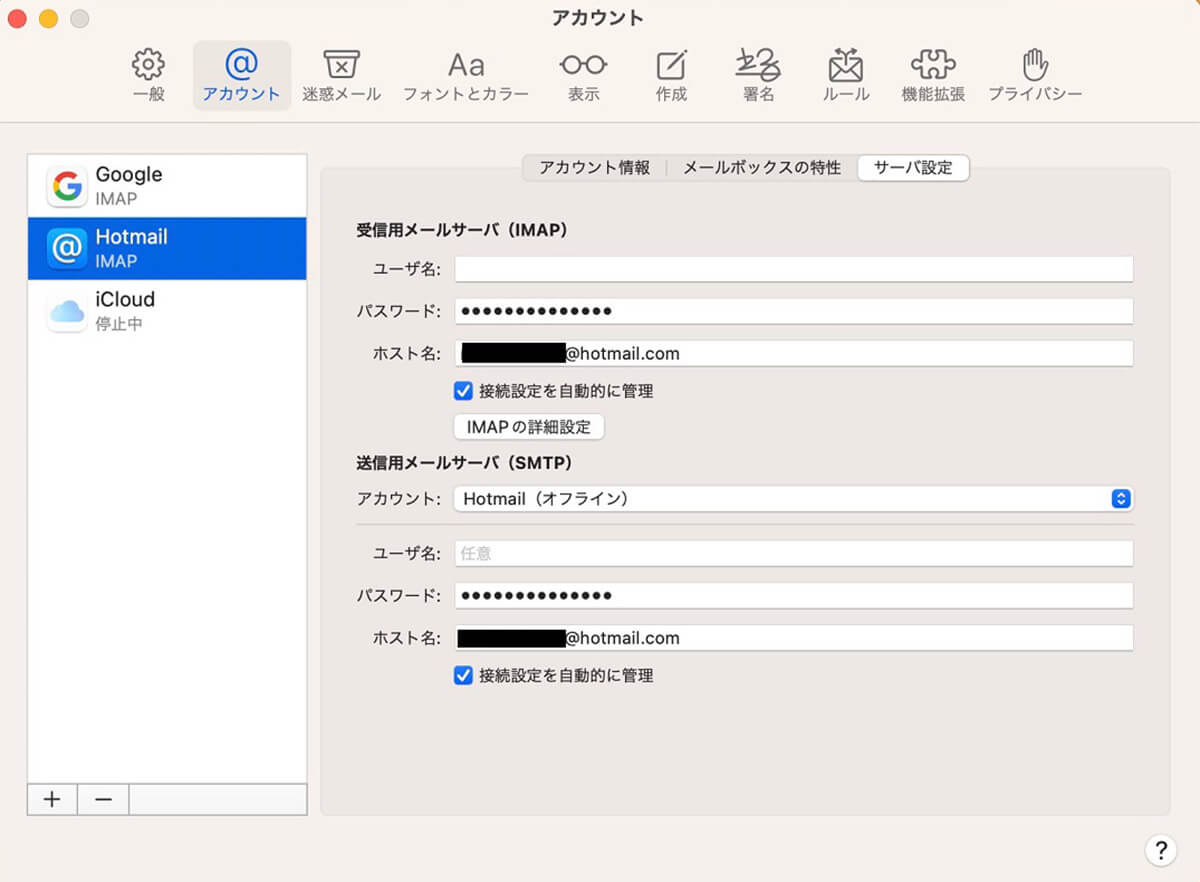1200x882 pixels.
Task: Open the 一般 general preferences gear
Action: pos(149,75)
